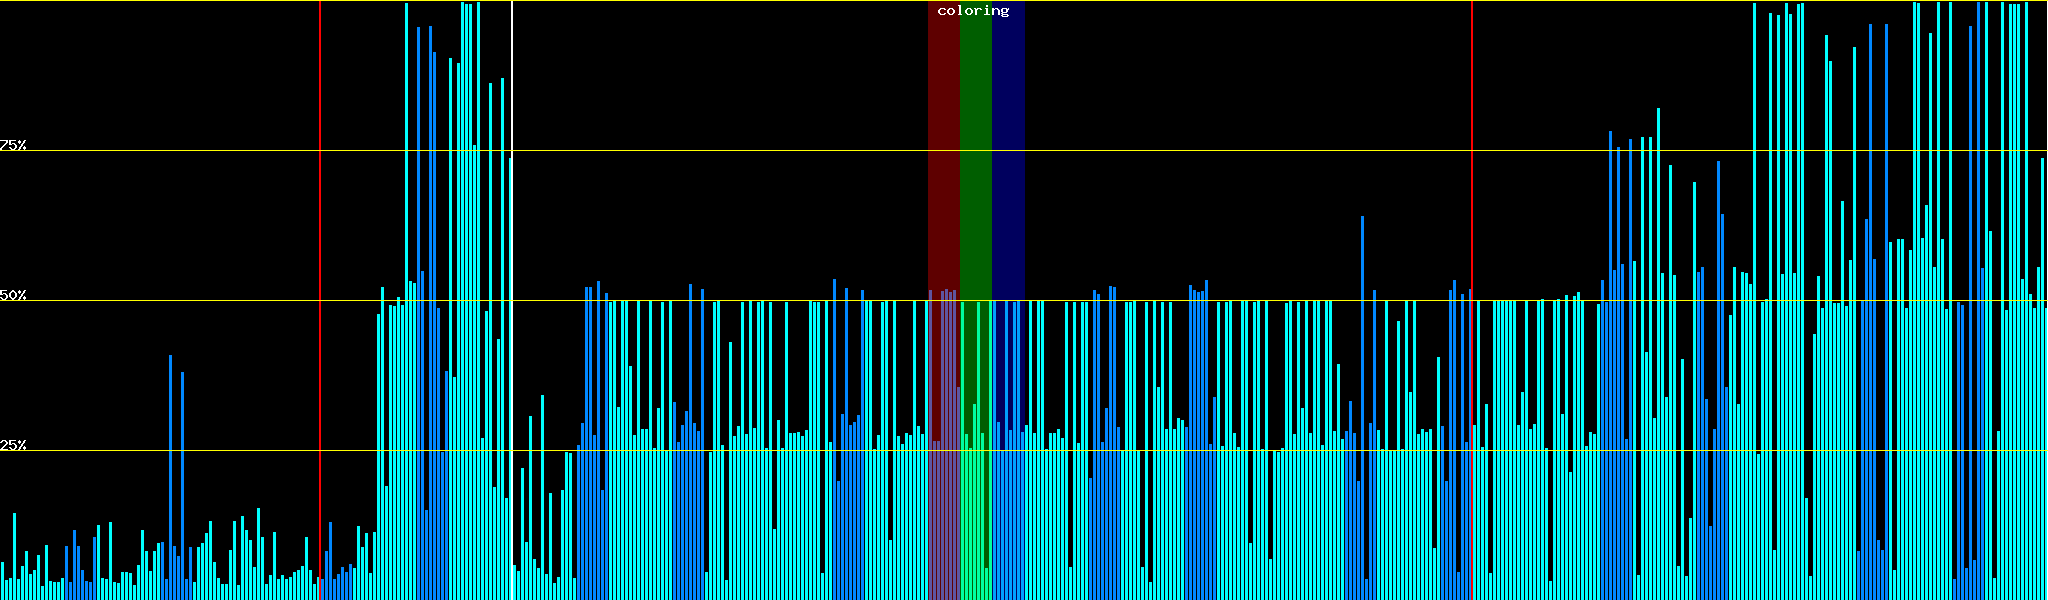Click the bright blue bars under blue band
Viewport: 2048px width, 600px height.
click(x=1008, y=500)
